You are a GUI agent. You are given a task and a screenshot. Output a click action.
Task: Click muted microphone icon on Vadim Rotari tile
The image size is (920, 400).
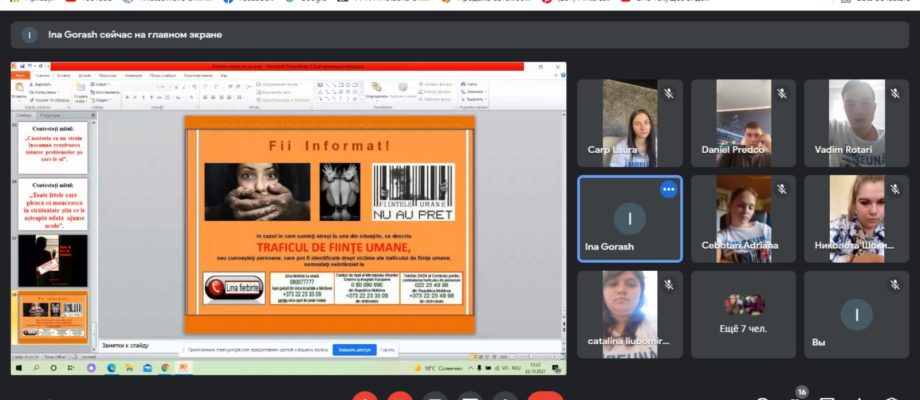[895, 93]
